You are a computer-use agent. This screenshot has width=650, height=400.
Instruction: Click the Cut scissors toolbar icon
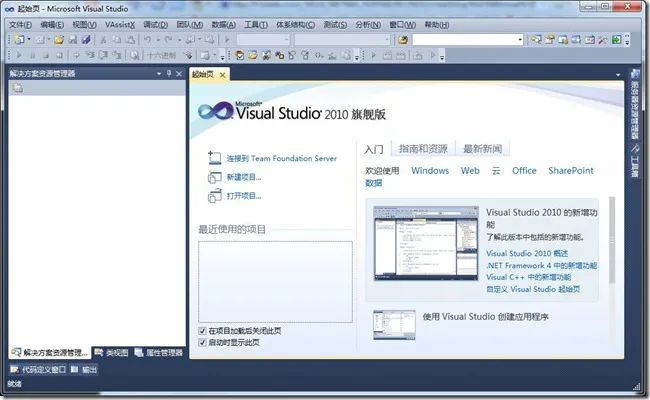click(104, 40)
